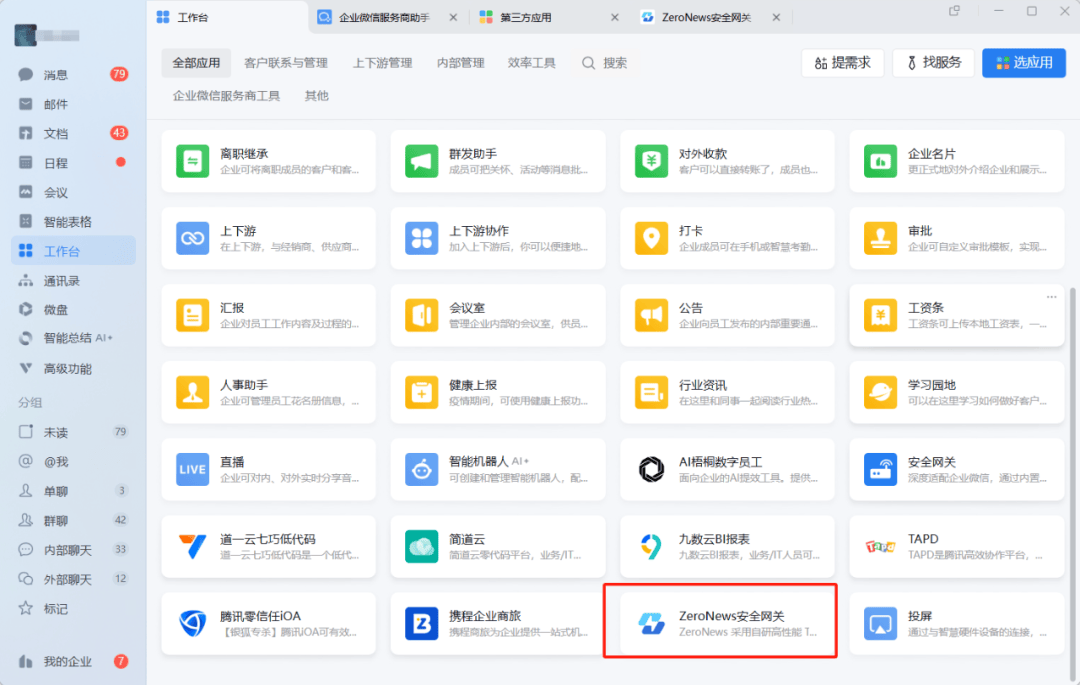Launch the 直播 LIVE app icon
1080x685 pixels.
[192, 470]
